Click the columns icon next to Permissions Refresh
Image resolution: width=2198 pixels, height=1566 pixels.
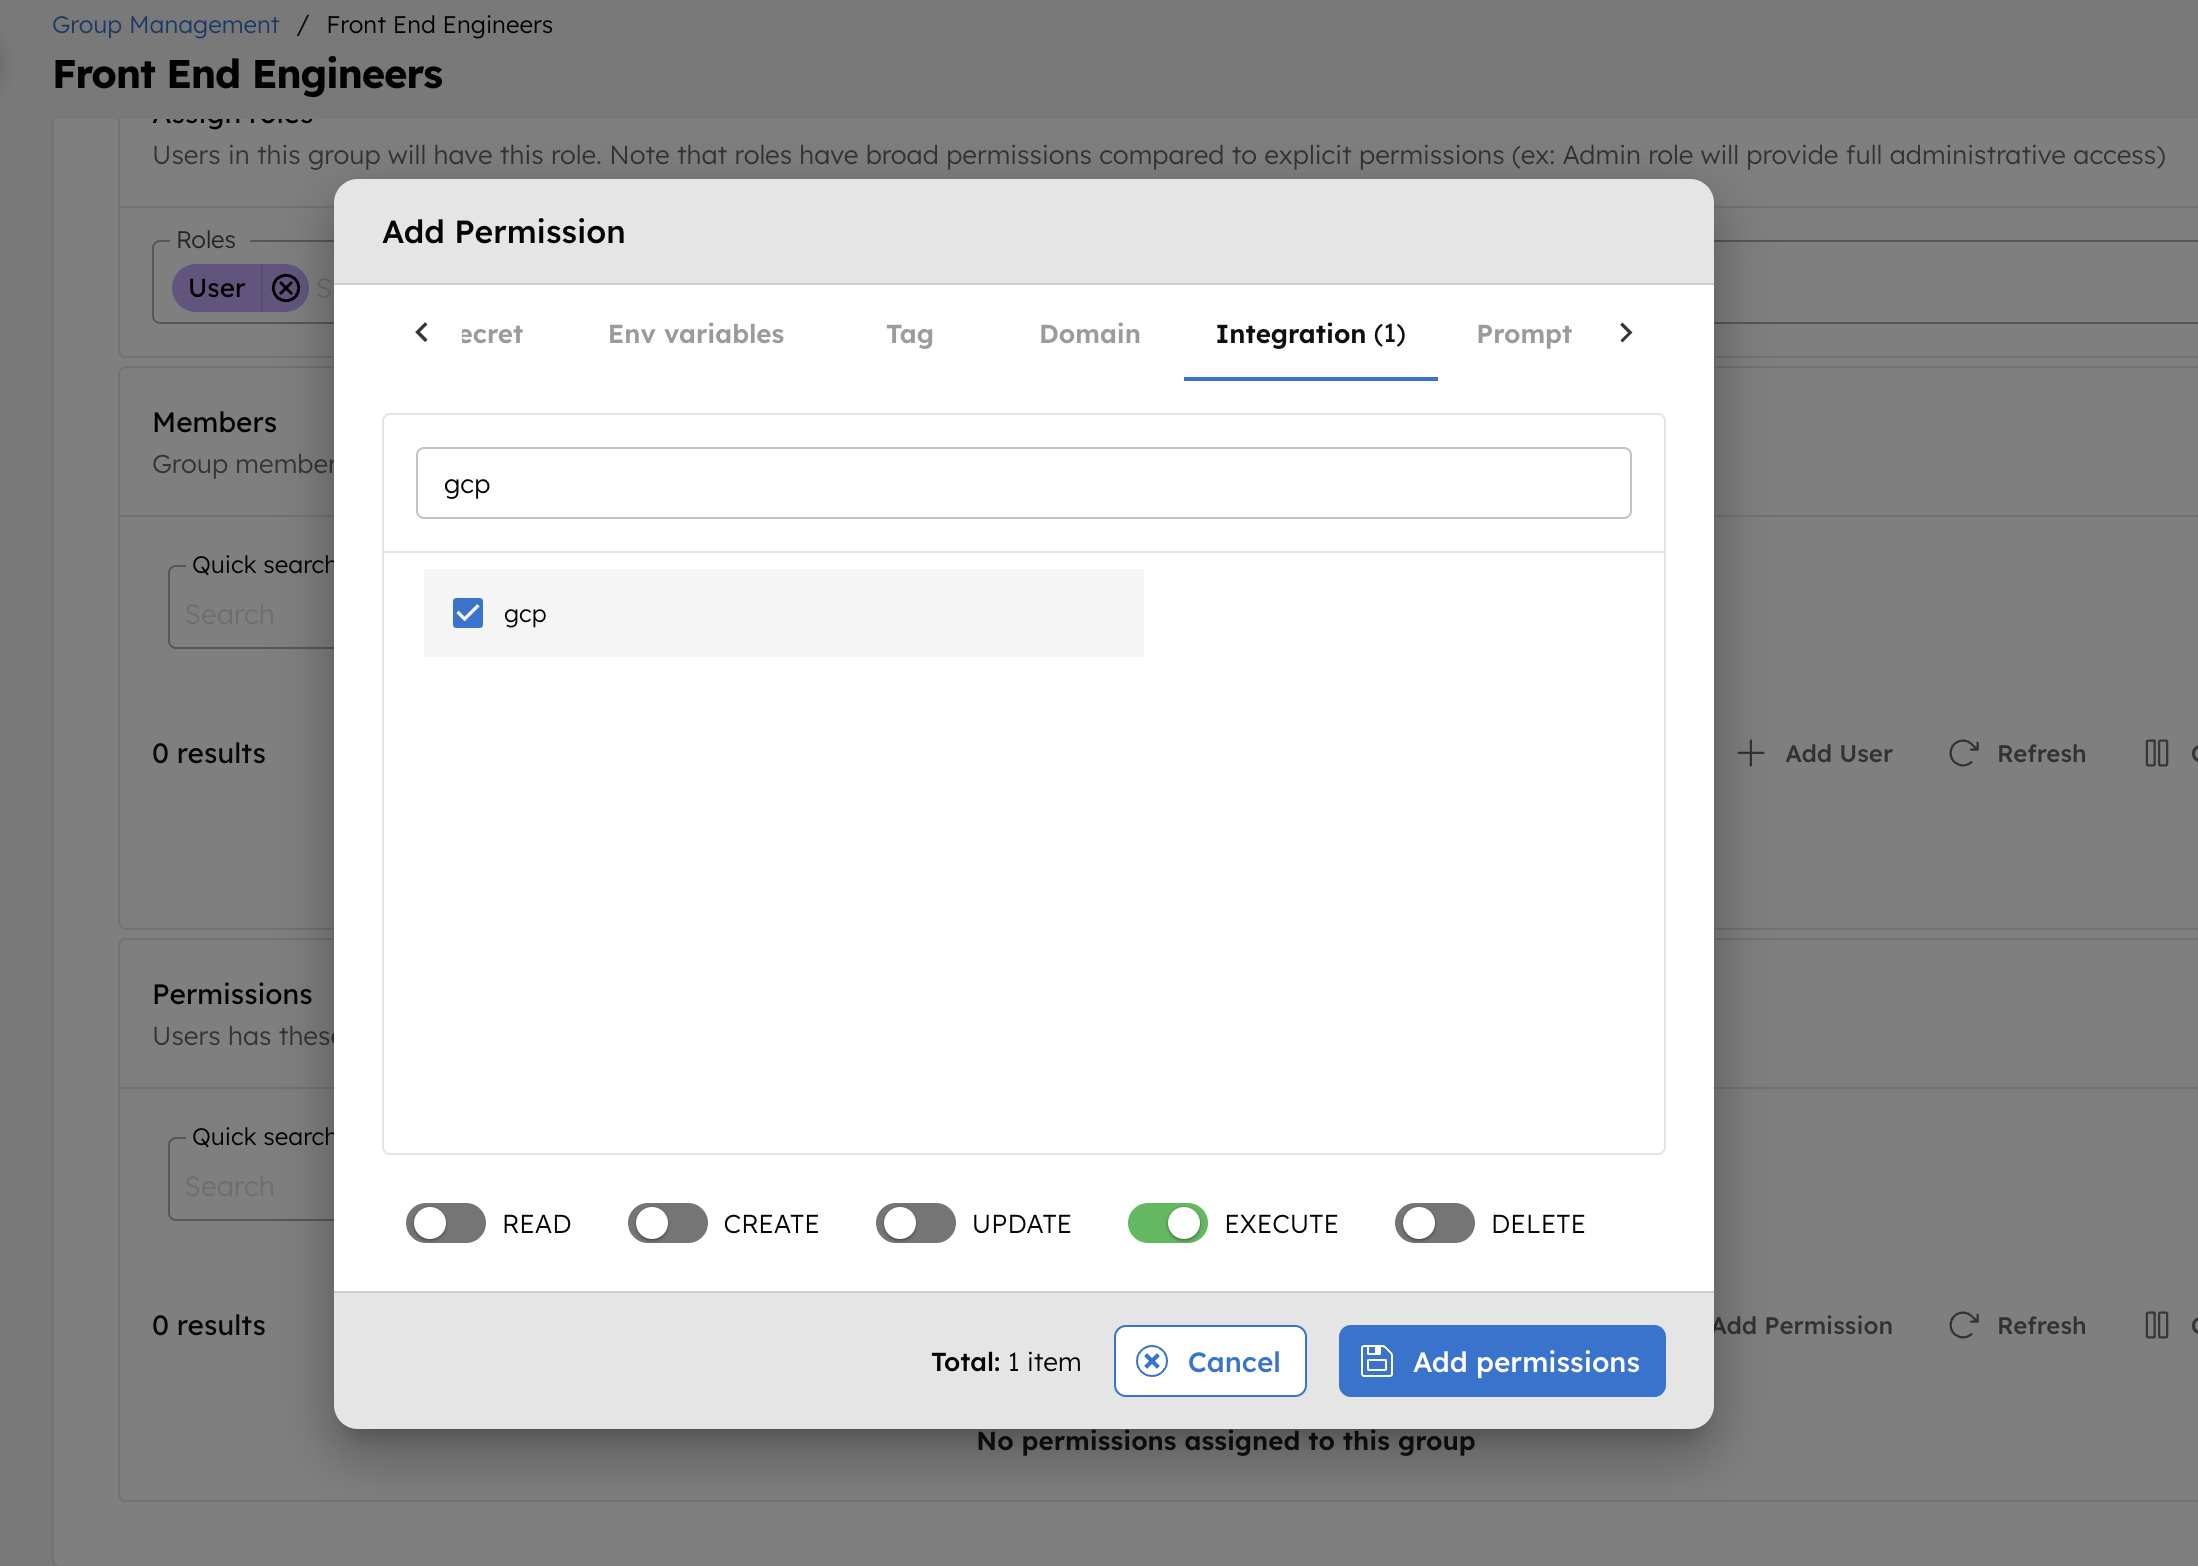2157,1325
